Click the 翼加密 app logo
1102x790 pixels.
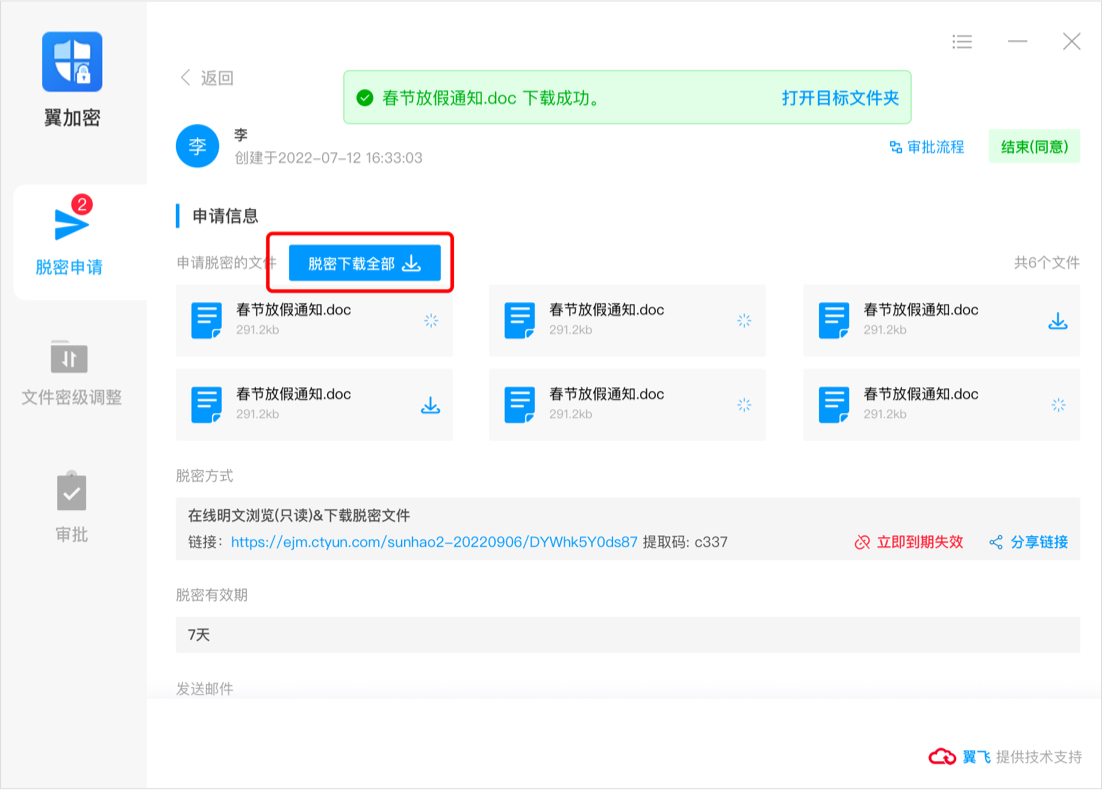point(70,60)
